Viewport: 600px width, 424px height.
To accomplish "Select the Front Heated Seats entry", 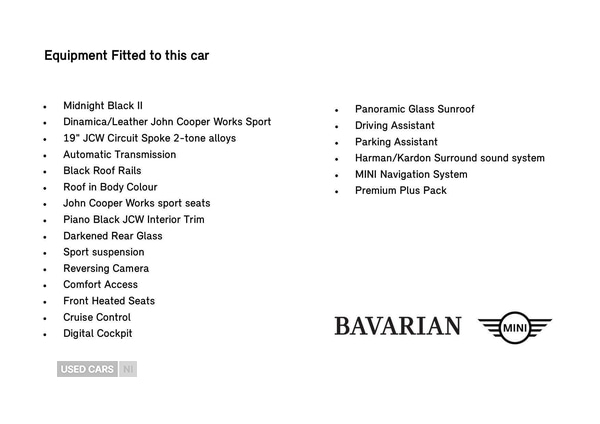I will point(109,301).
